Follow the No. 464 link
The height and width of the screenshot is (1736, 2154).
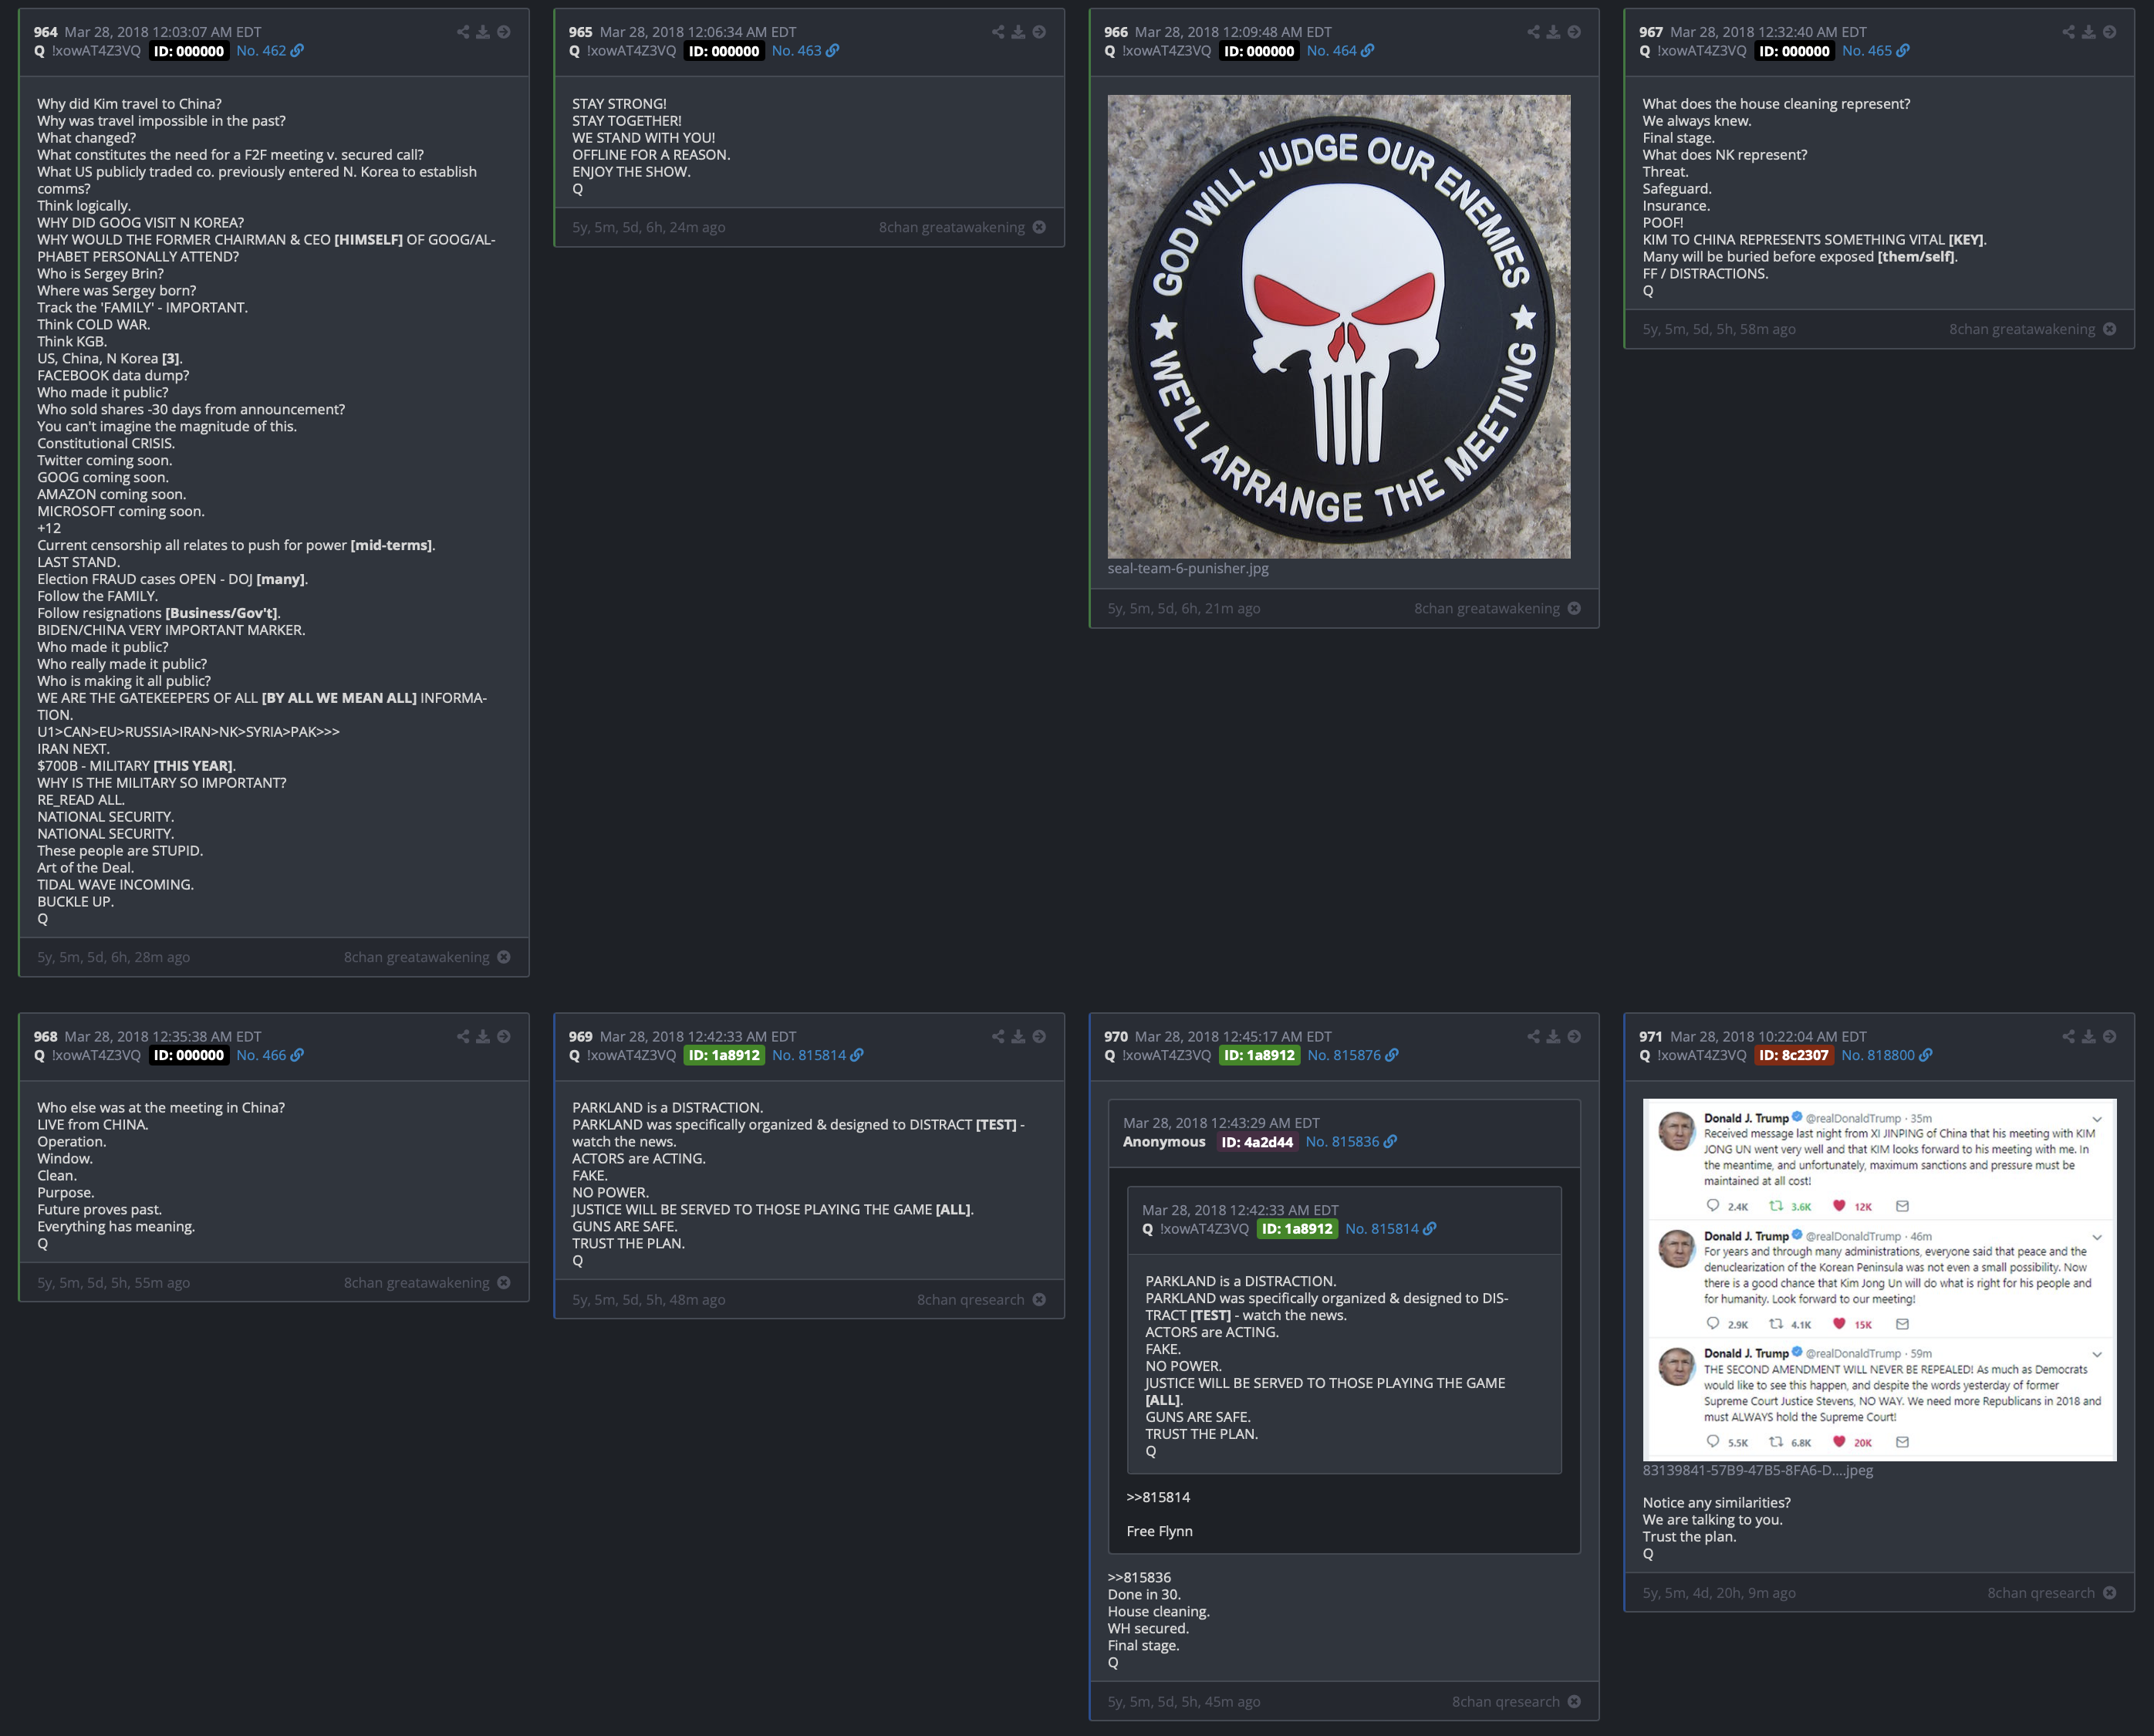(1340, 51)
